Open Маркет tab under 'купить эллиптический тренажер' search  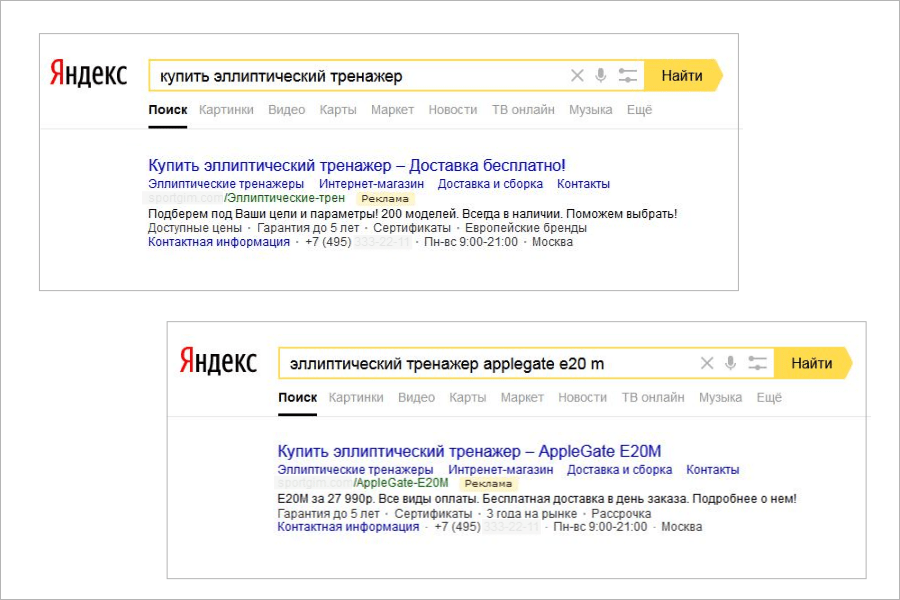tap(392, 110)
